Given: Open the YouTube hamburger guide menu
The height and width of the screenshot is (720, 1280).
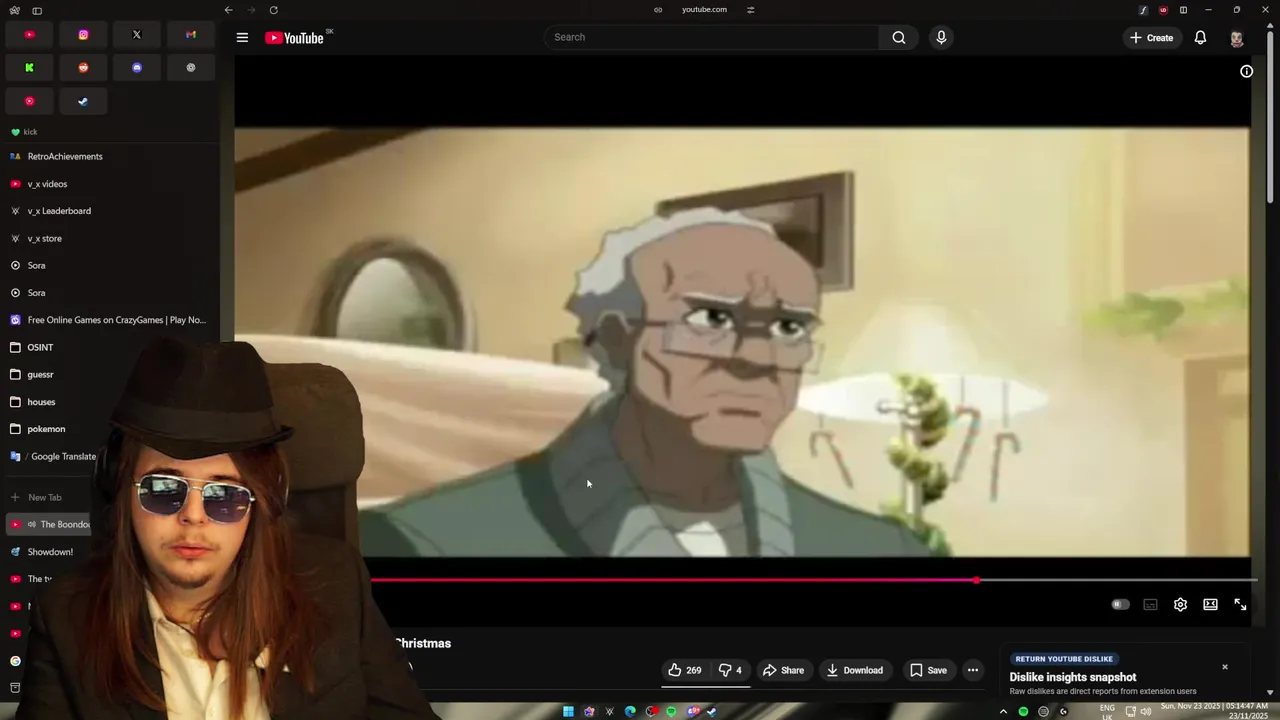Looking at the screenshot, I should (242, 37).
